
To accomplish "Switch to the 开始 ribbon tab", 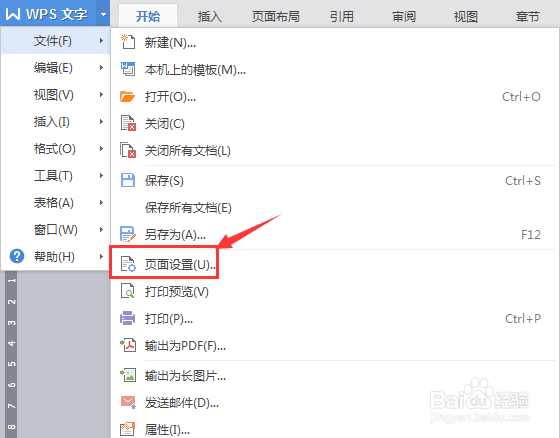I will point(148,16).
